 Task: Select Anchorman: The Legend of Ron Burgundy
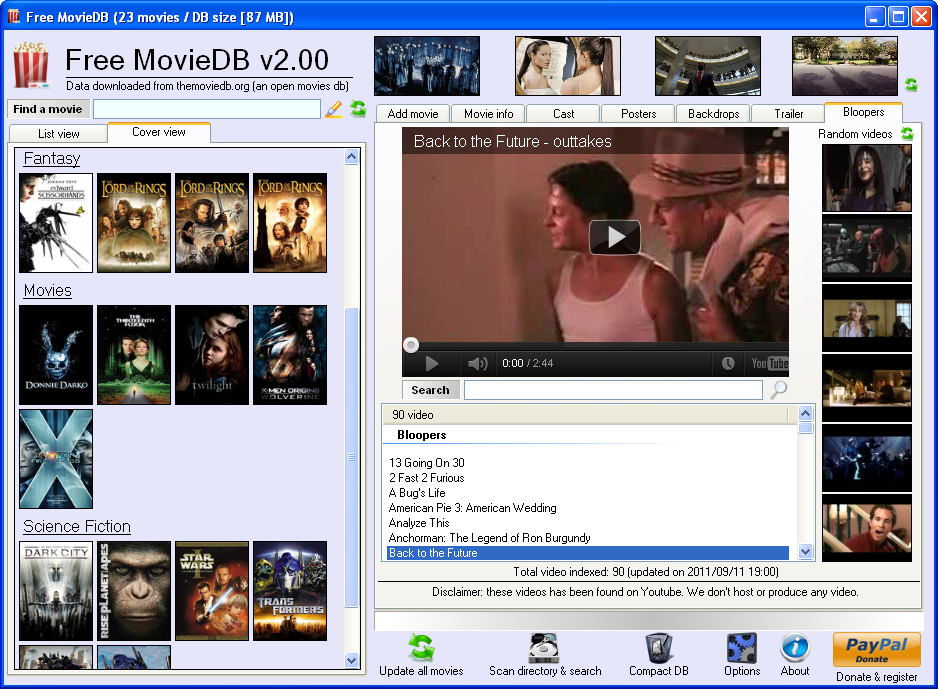coord(489,538)
